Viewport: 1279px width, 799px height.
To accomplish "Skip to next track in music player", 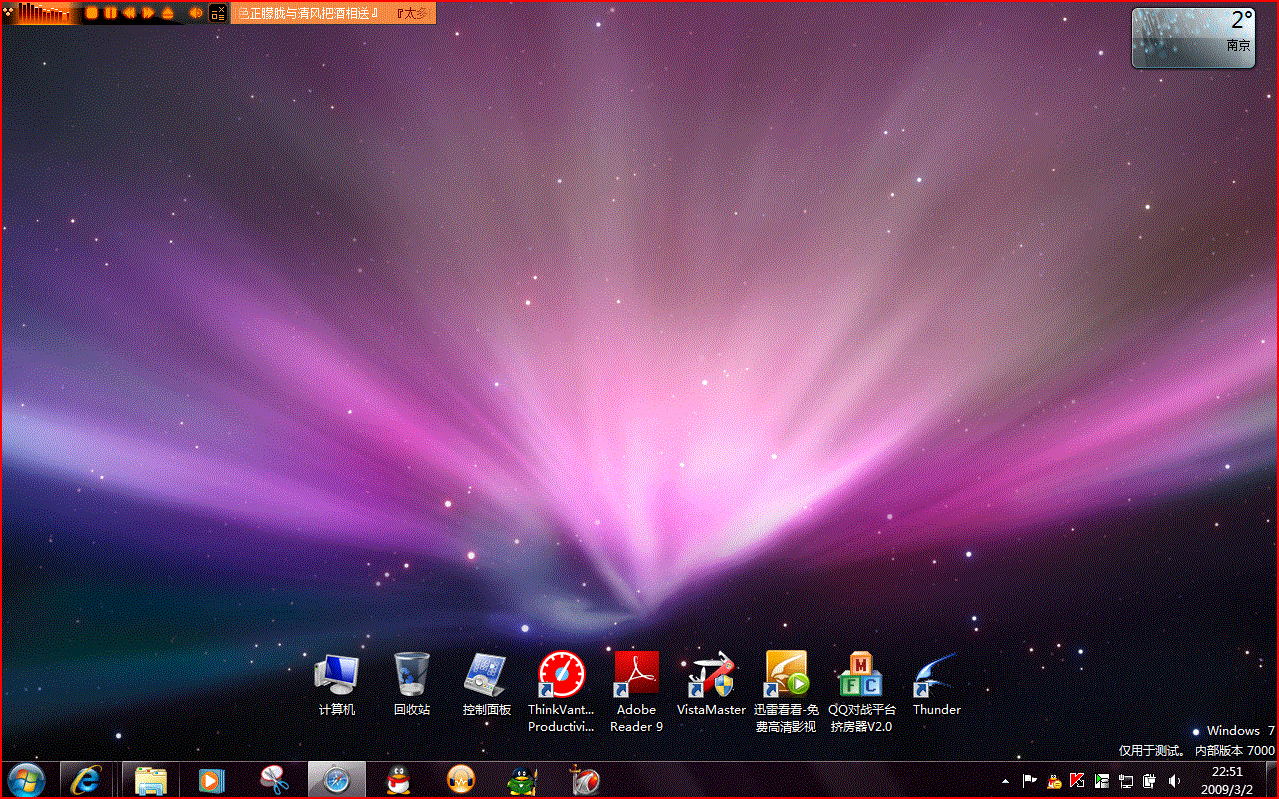I will (x=148, y=13).
